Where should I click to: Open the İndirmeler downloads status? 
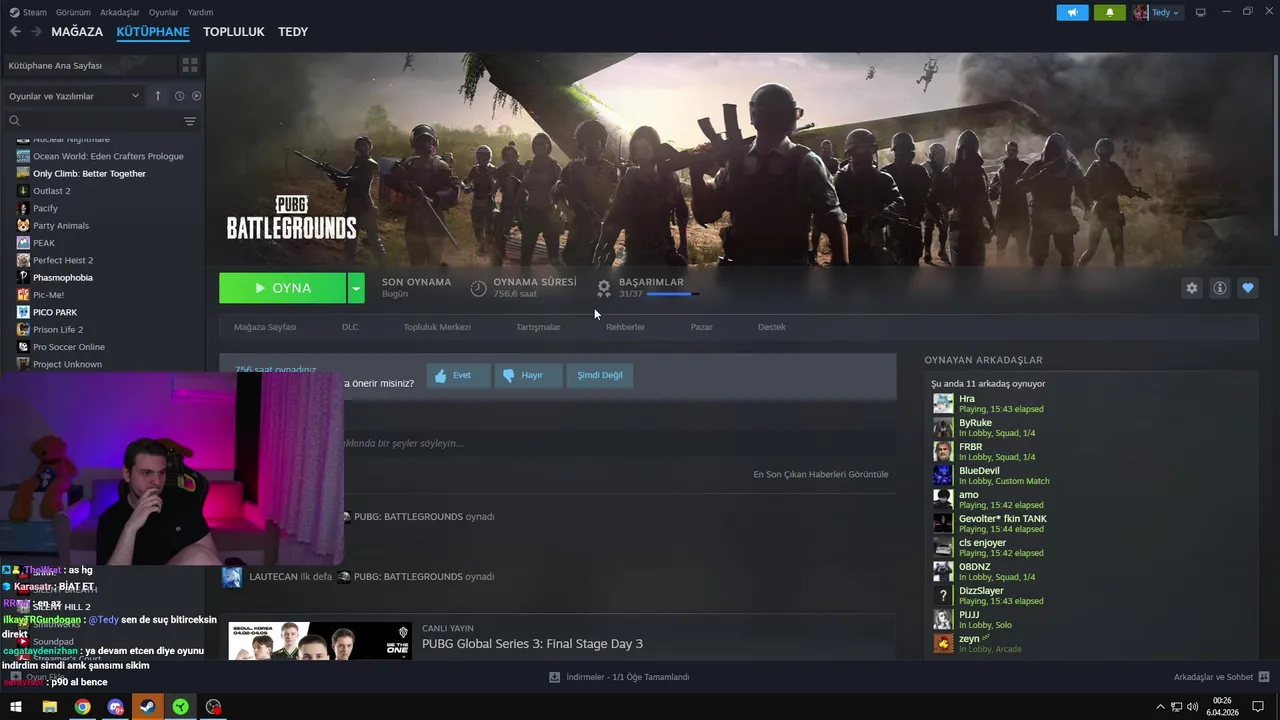[620, 677]
